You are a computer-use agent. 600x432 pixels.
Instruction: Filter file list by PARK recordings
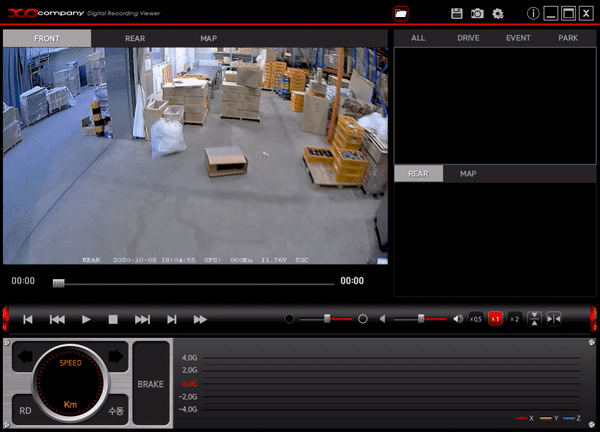(x=568, y=38)
